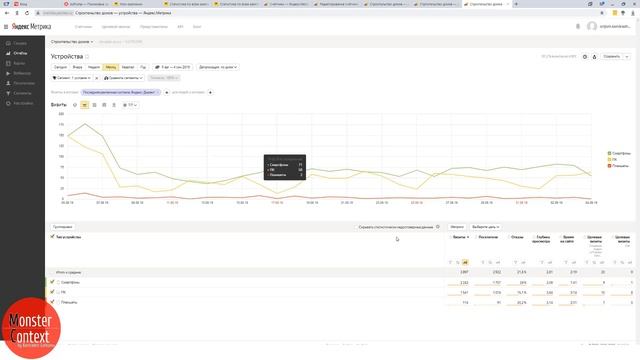
Task: Select the Квартал period
Action: pyautogui.click(x=128, y=67)
